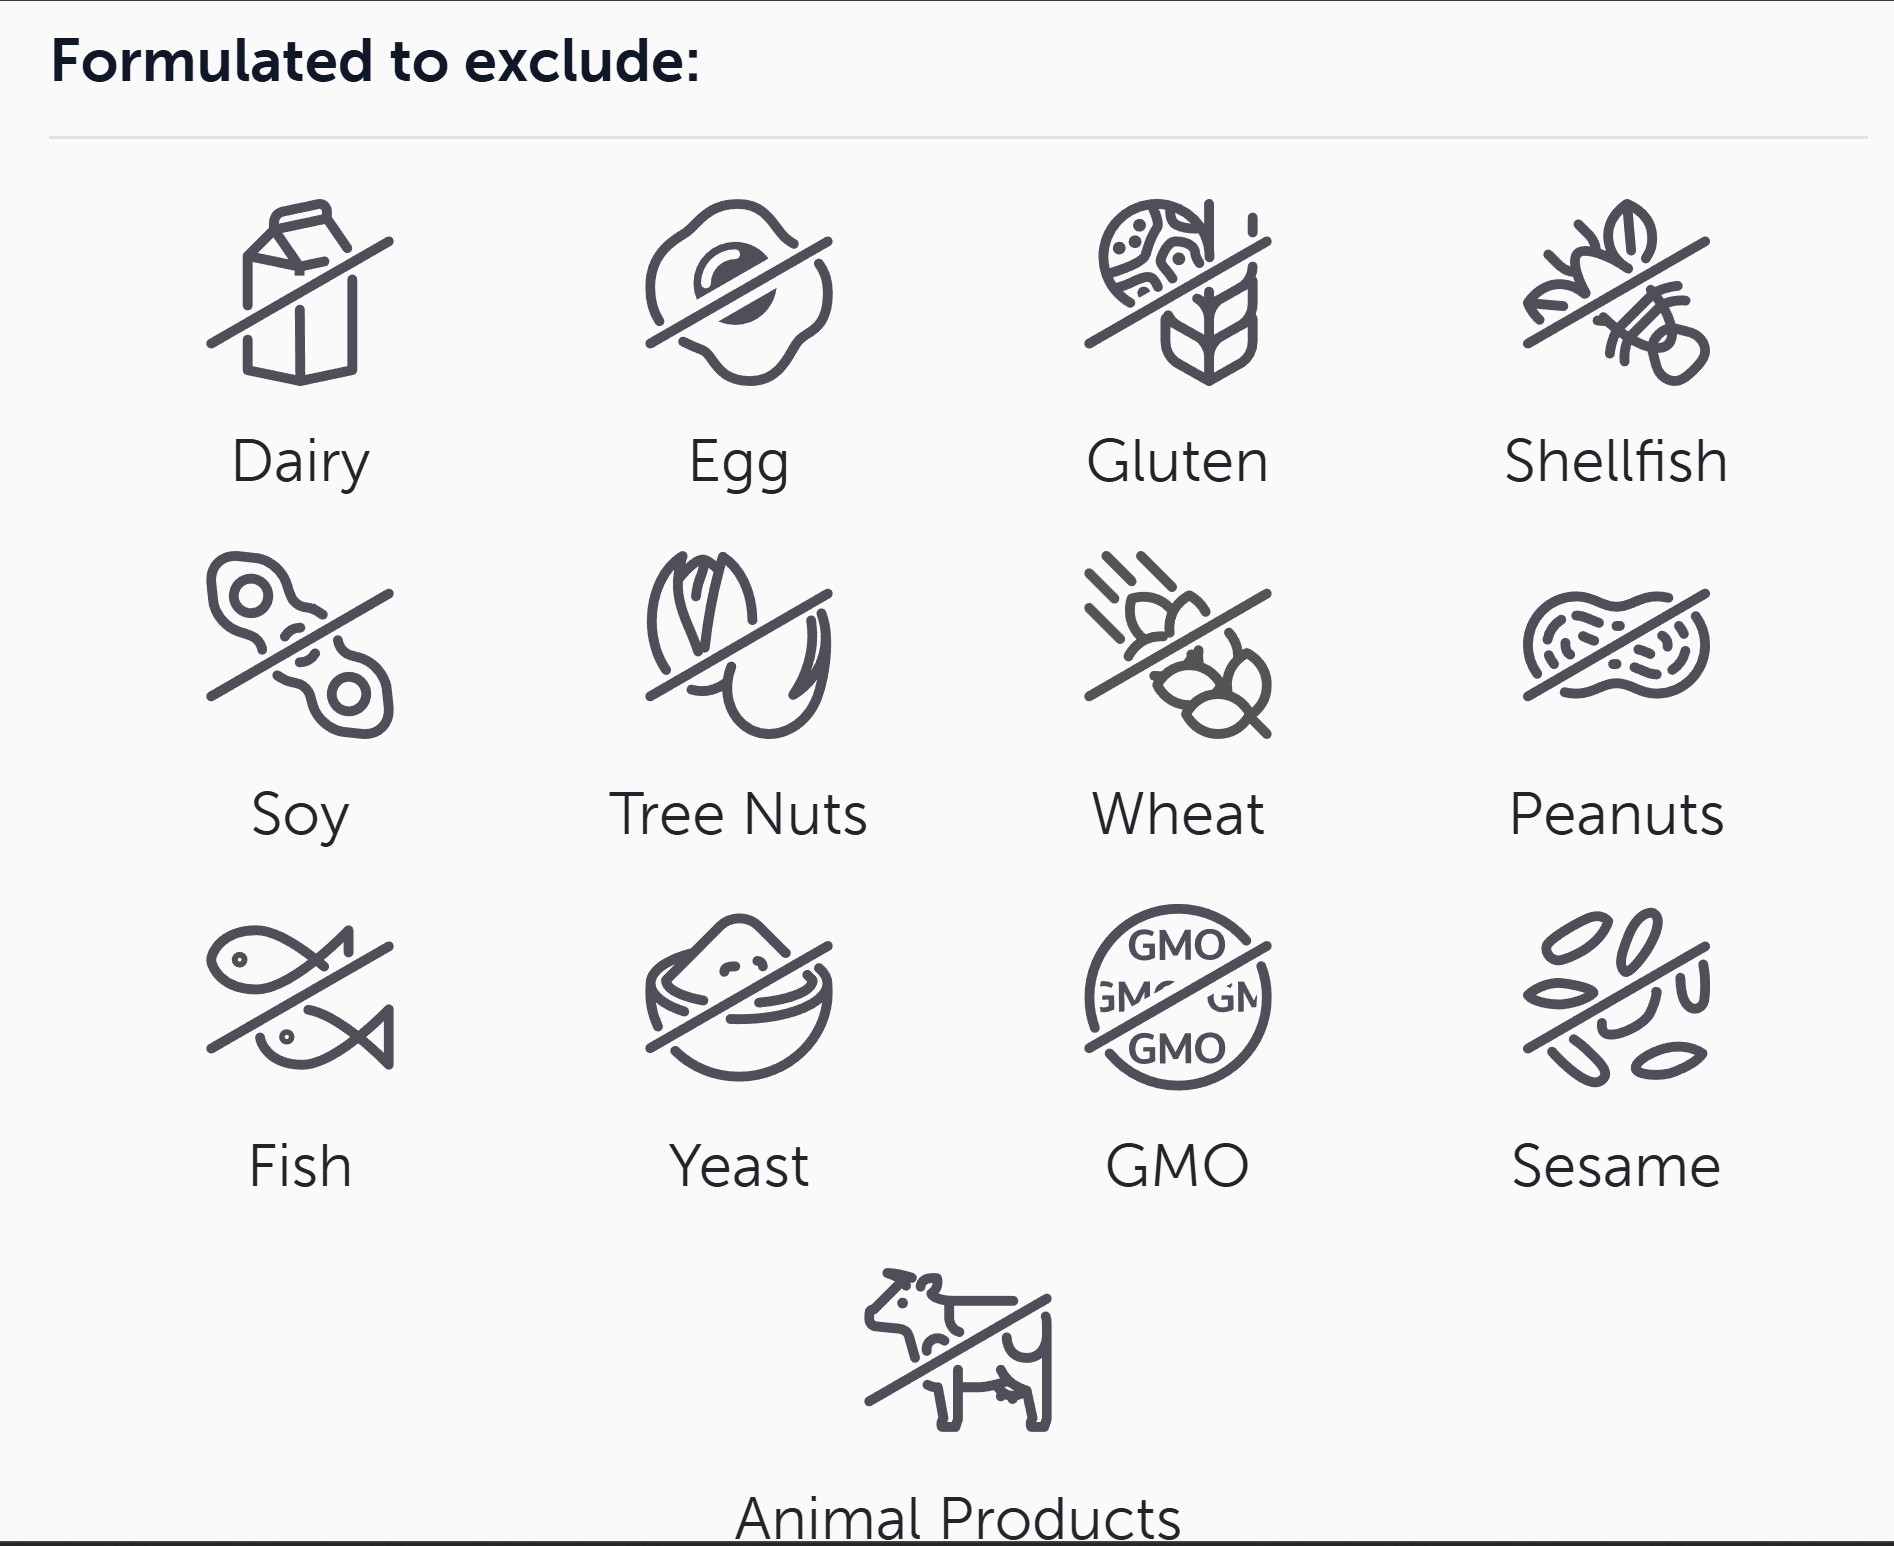Click the crossed-out Peanuts shell icon

pos(1616,645)
